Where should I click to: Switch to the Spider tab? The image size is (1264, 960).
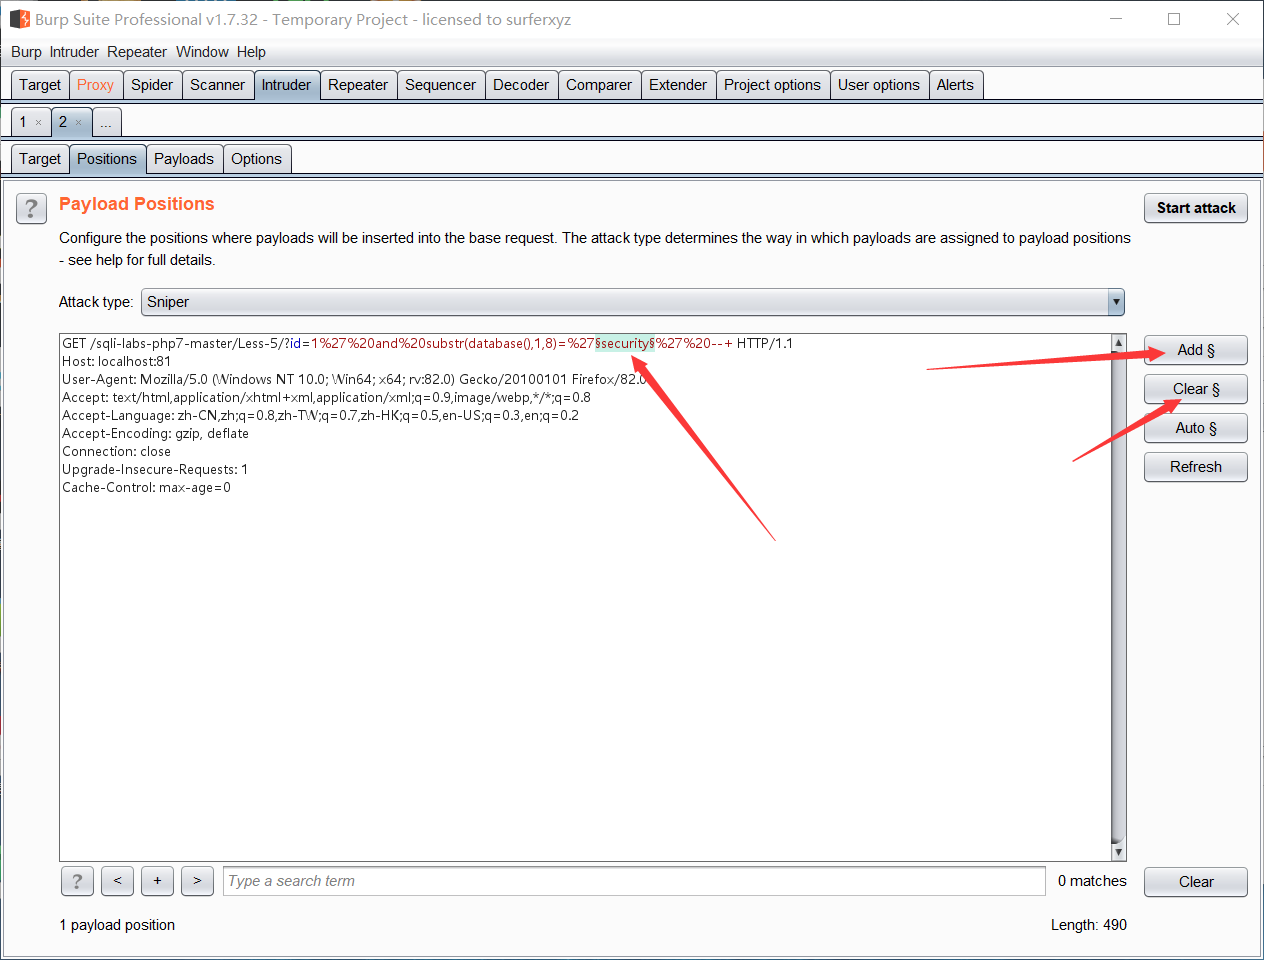152,85
